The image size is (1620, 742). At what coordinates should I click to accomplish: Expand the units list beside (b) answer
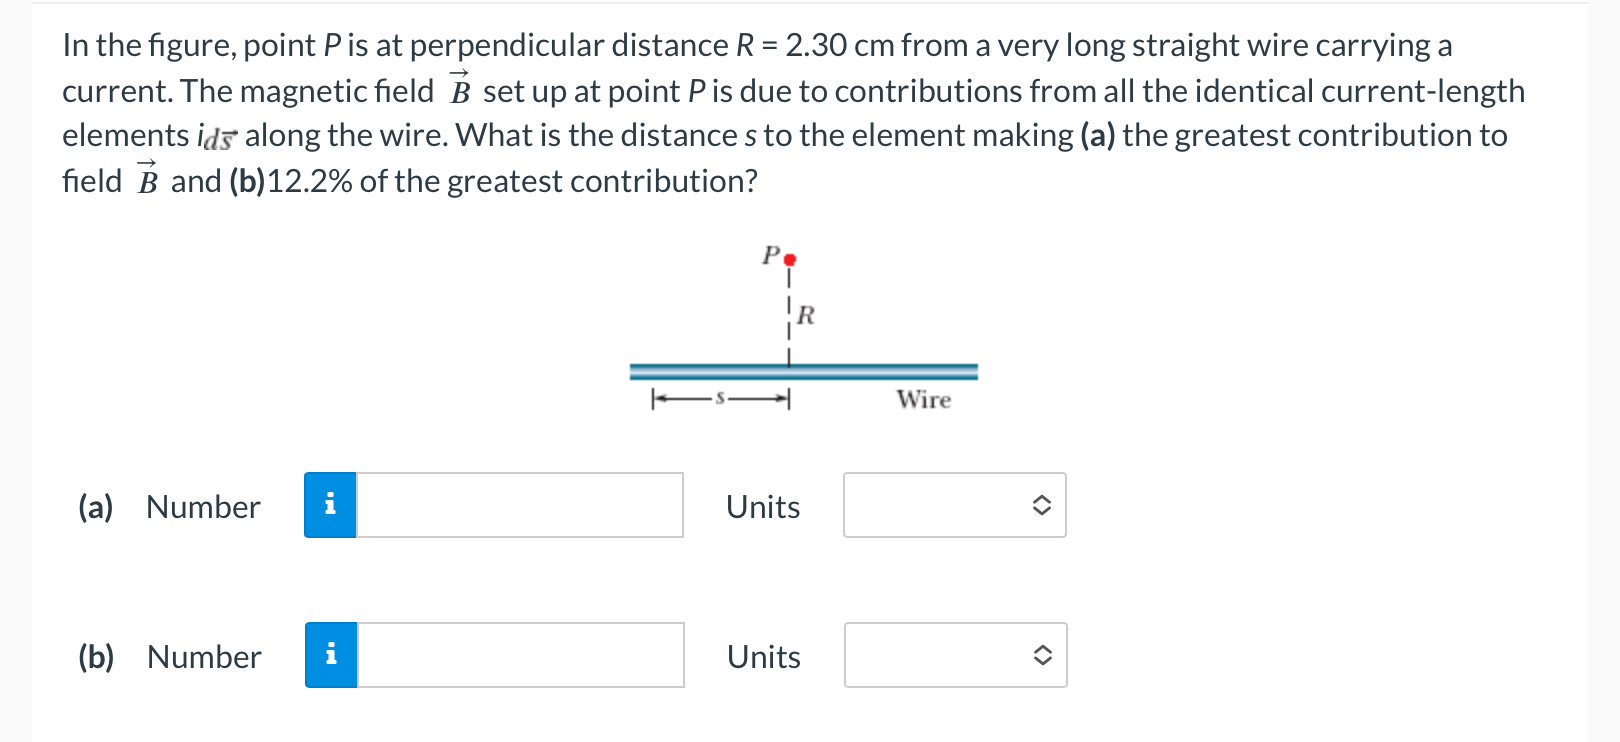click(953, 655)
